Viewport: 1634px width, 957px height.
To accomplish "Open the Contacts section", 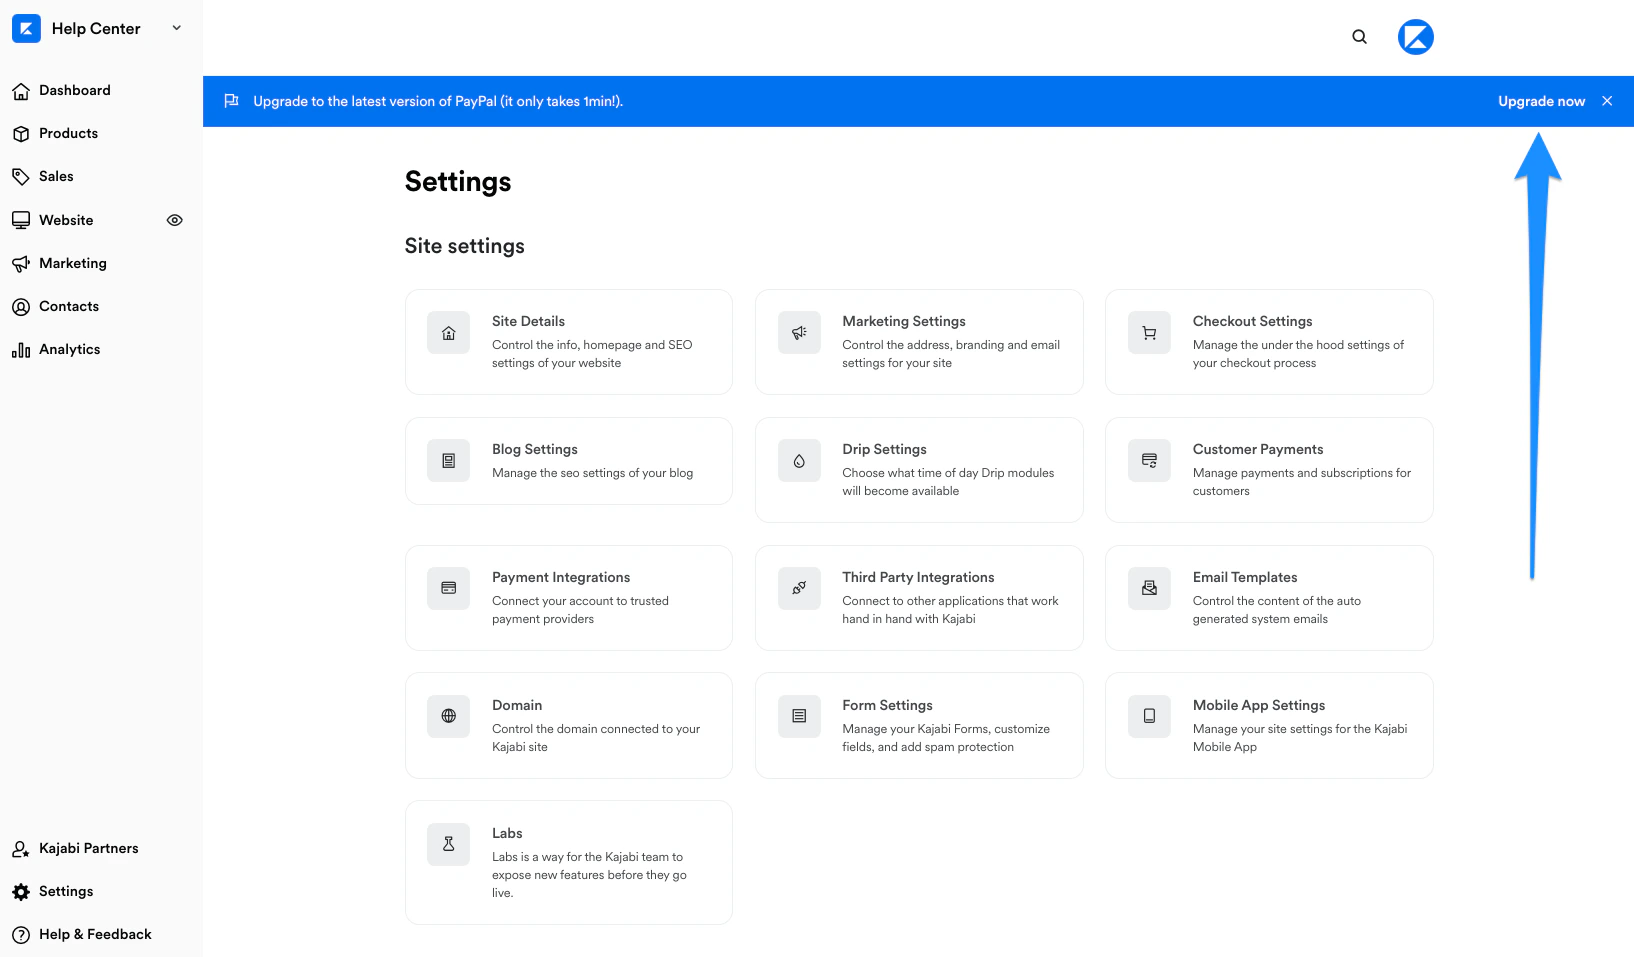I will tap(68, 306).
